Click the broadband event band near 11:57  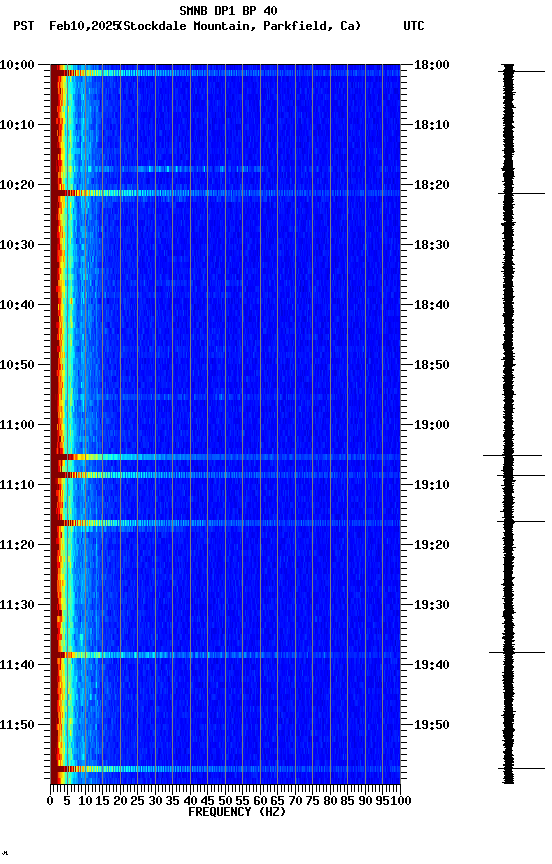(x=225, y=769)
